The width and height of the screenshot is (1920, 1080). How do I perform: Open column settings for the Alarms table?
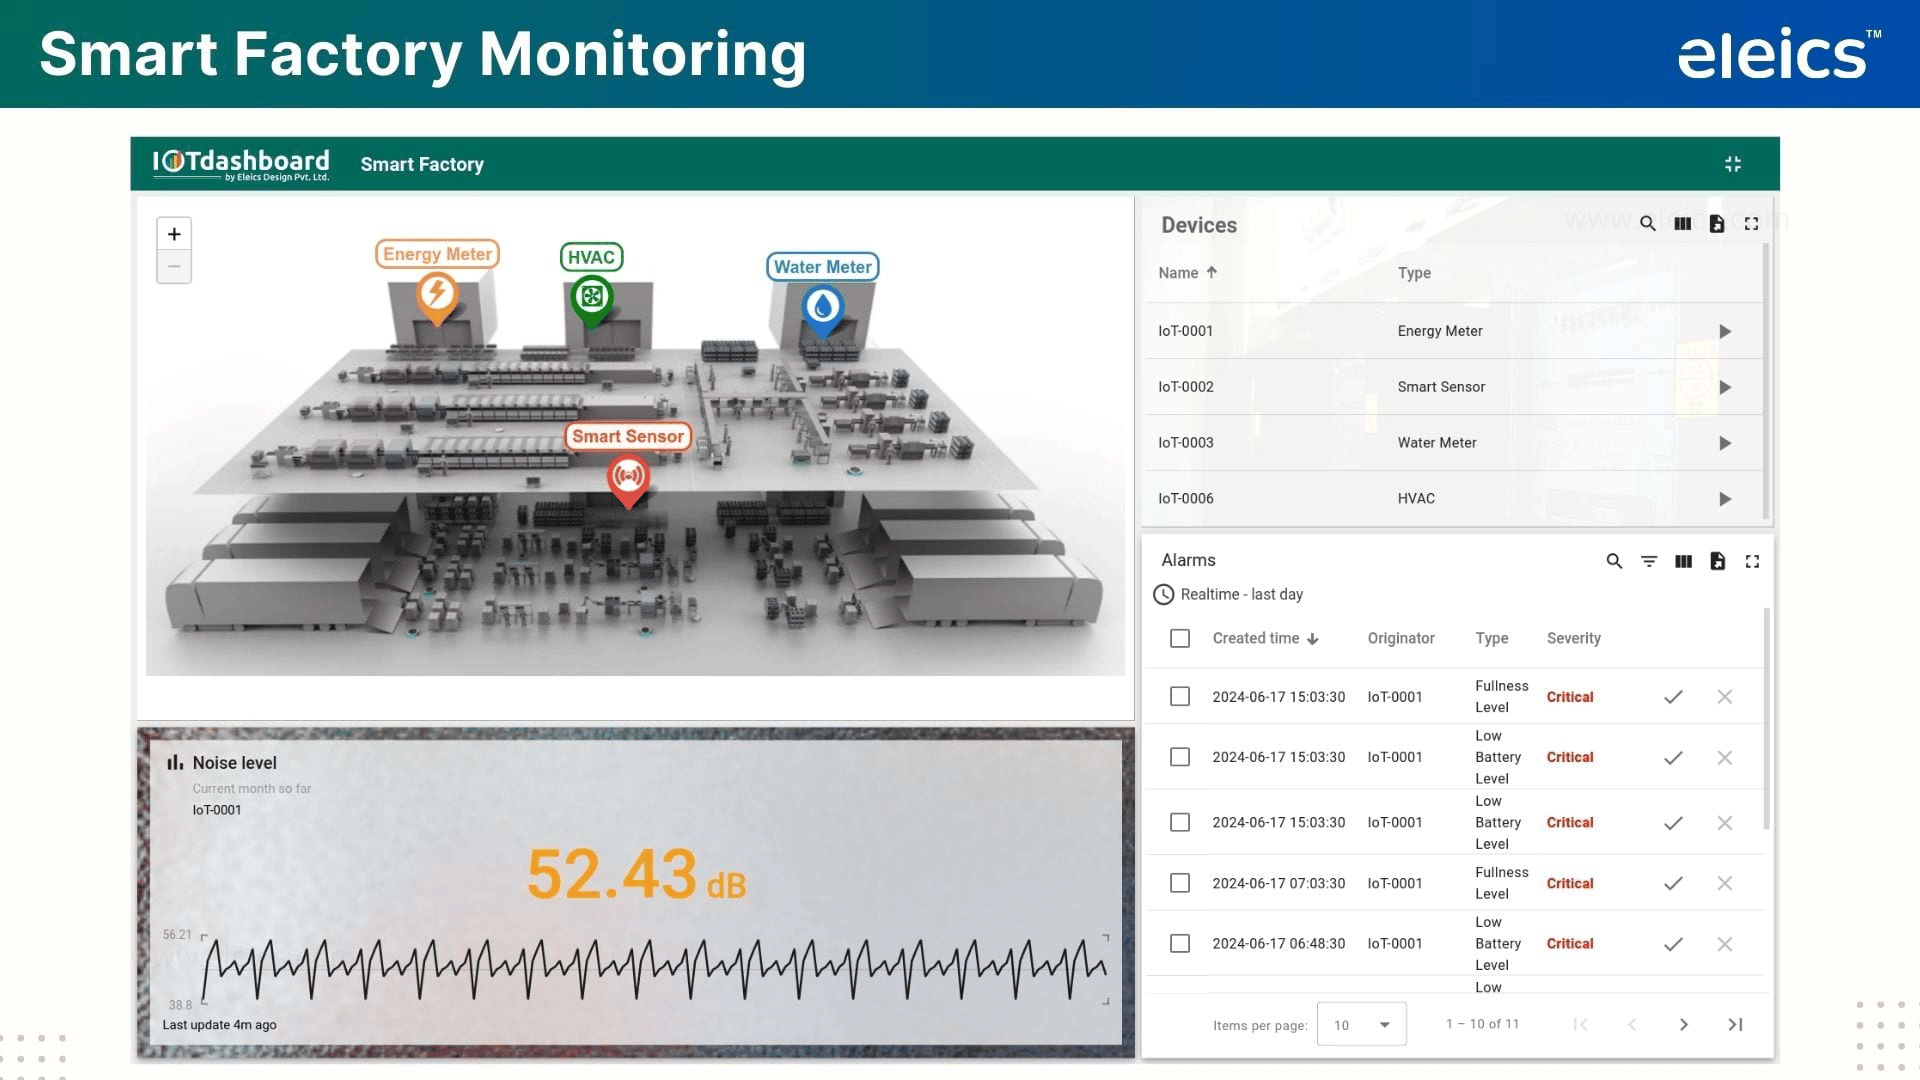1683,561
